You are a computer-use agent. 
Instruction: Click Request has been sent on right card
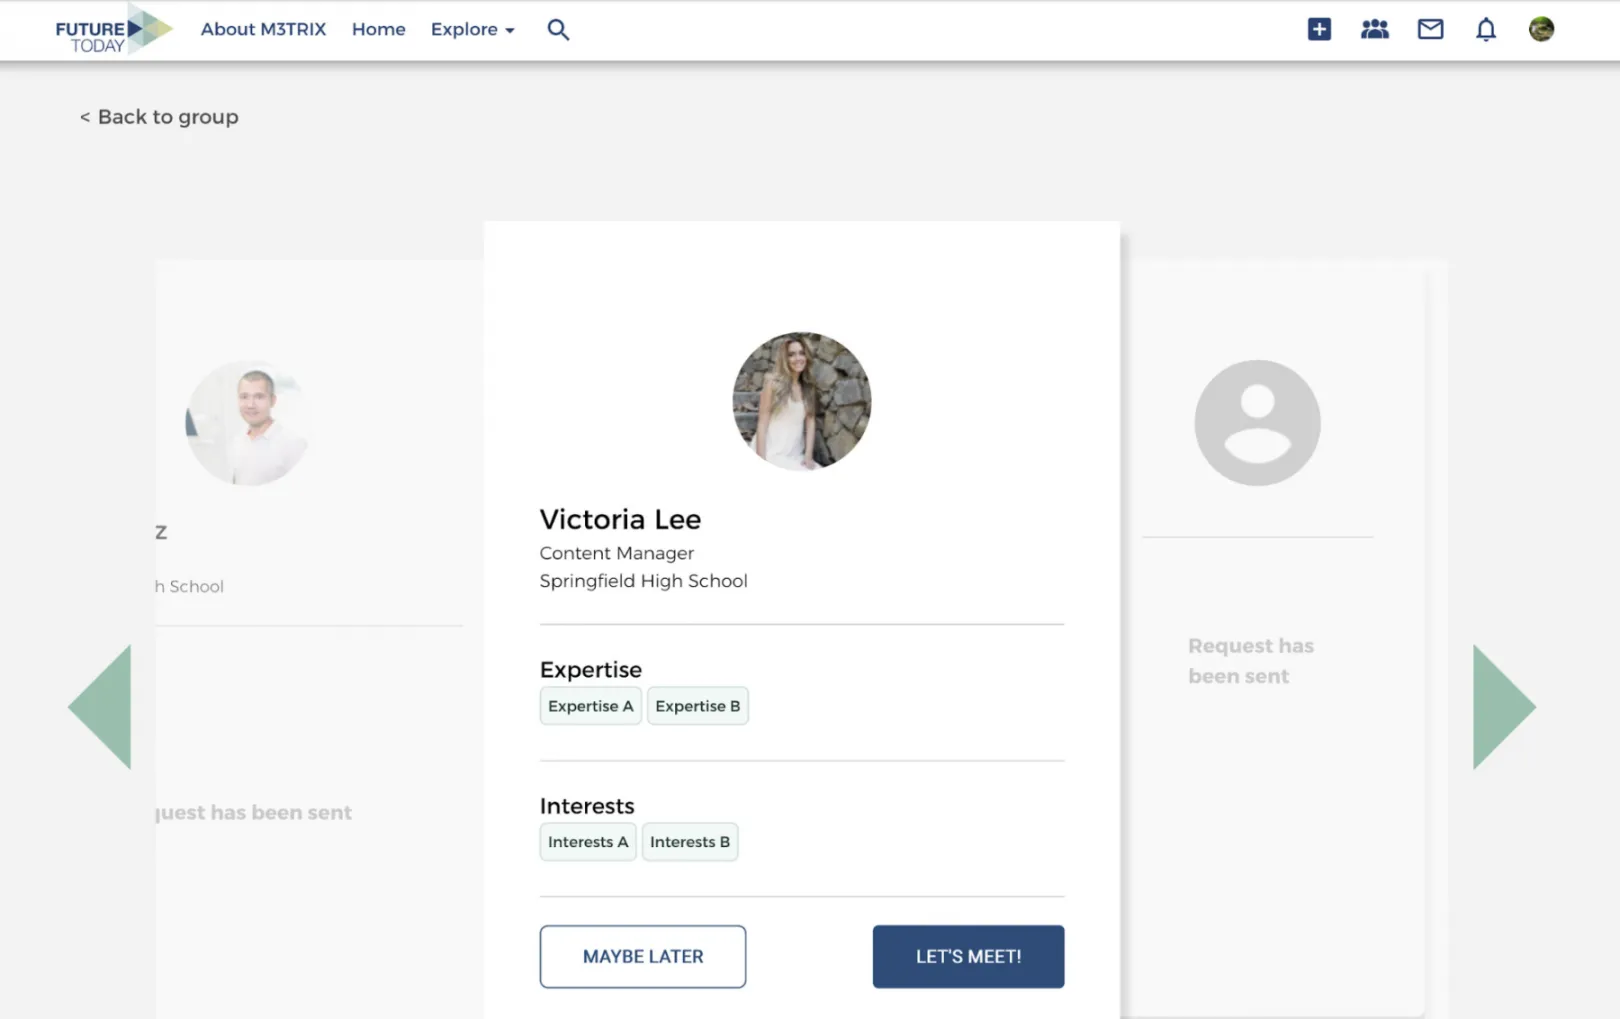(1251, 661)
